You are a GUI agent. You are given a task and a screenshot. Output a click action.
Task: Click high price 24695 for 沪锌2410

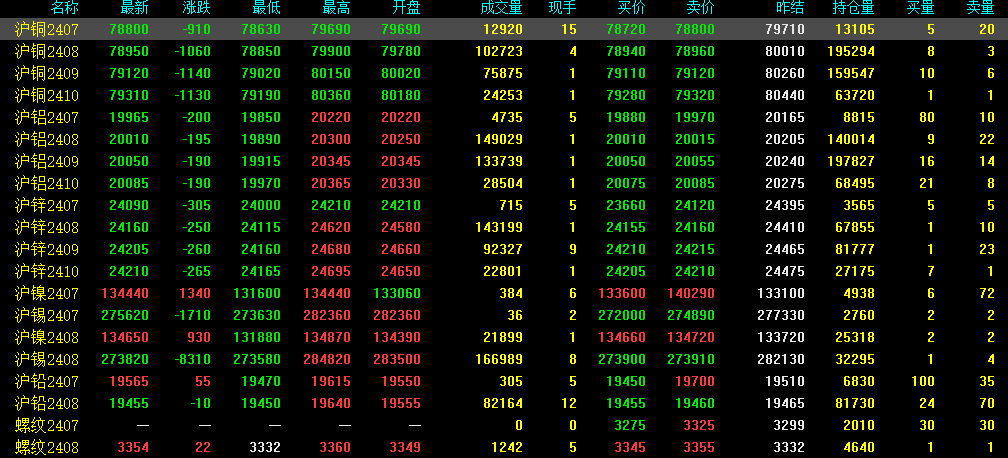click(331, 271)
